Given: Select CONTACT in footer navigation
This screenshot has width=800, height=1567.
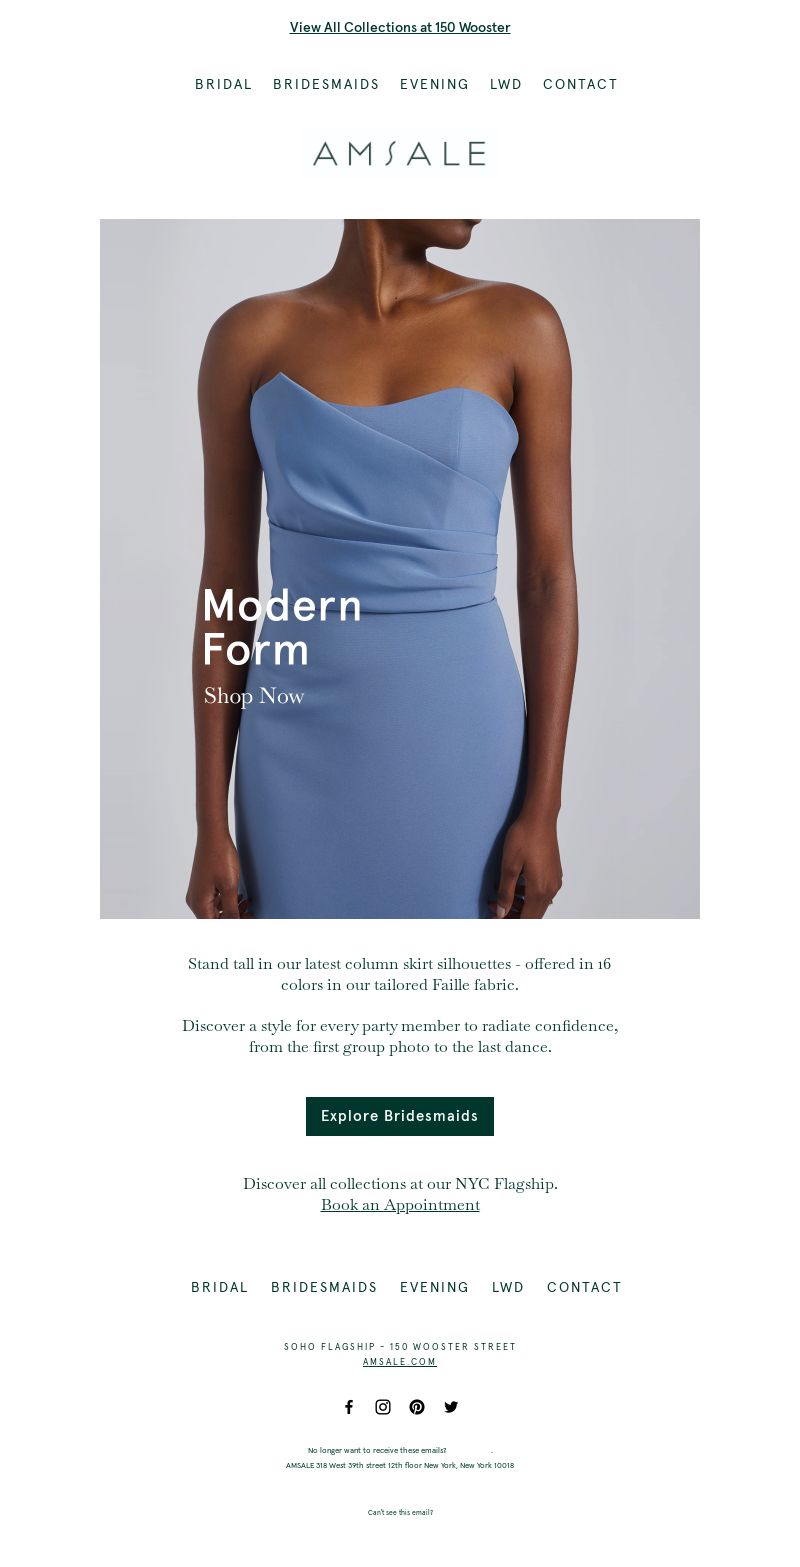Looking at the screenshot, I should pyautogui.click(x=584, y=1288).
